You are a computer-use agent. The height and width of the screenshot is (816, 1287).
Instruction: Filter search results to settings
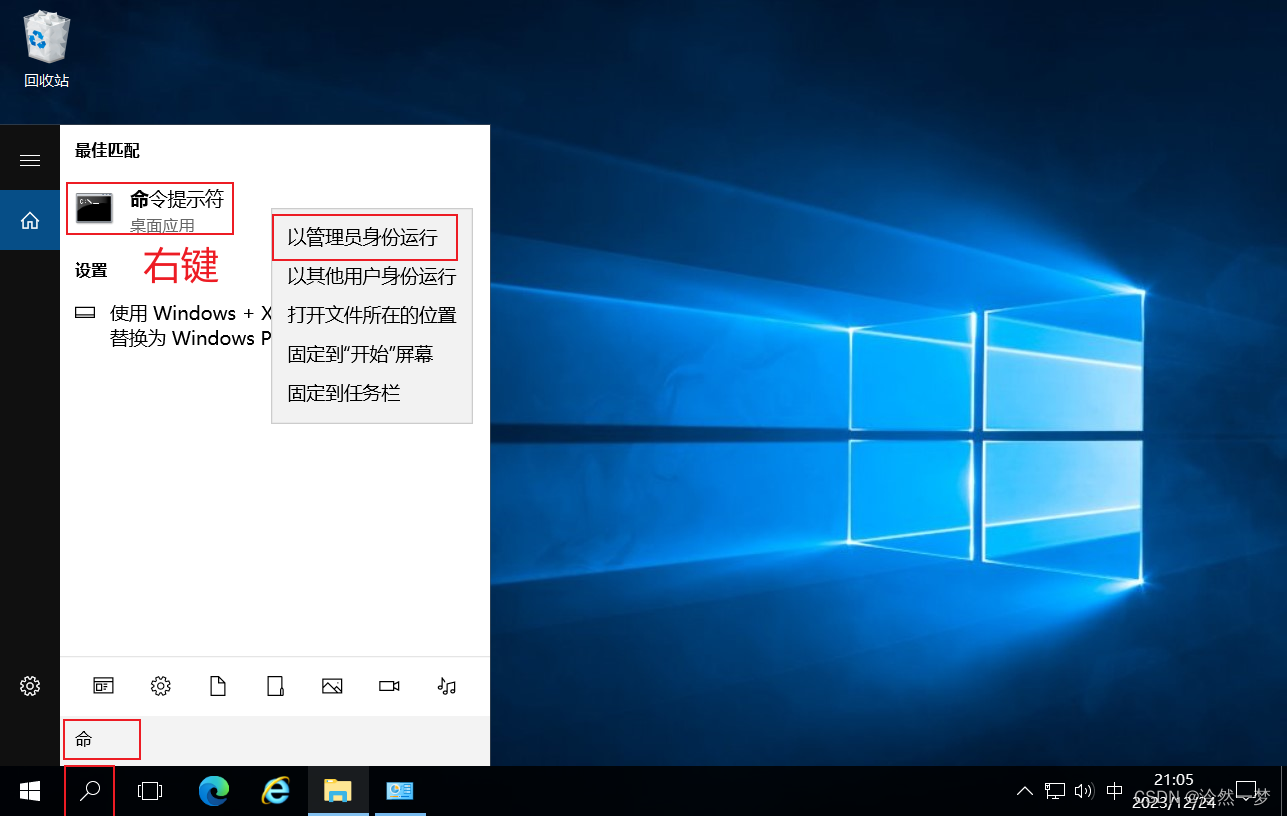pyautogui.click(x=160, y=686)
